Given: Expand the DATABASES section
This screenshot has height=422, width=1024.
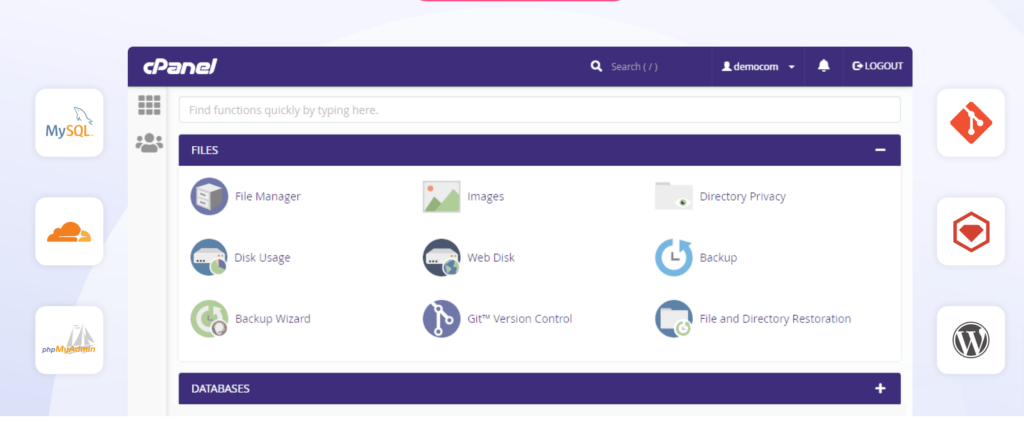Looking at the screenshot, I should [880, 388].
